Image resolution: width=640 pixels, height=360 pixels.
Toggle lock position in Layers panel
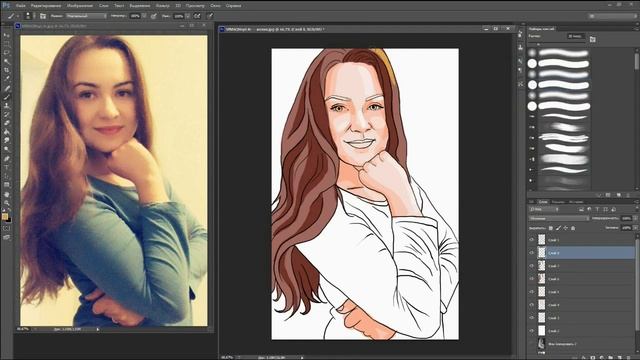(x=566, y=228)
